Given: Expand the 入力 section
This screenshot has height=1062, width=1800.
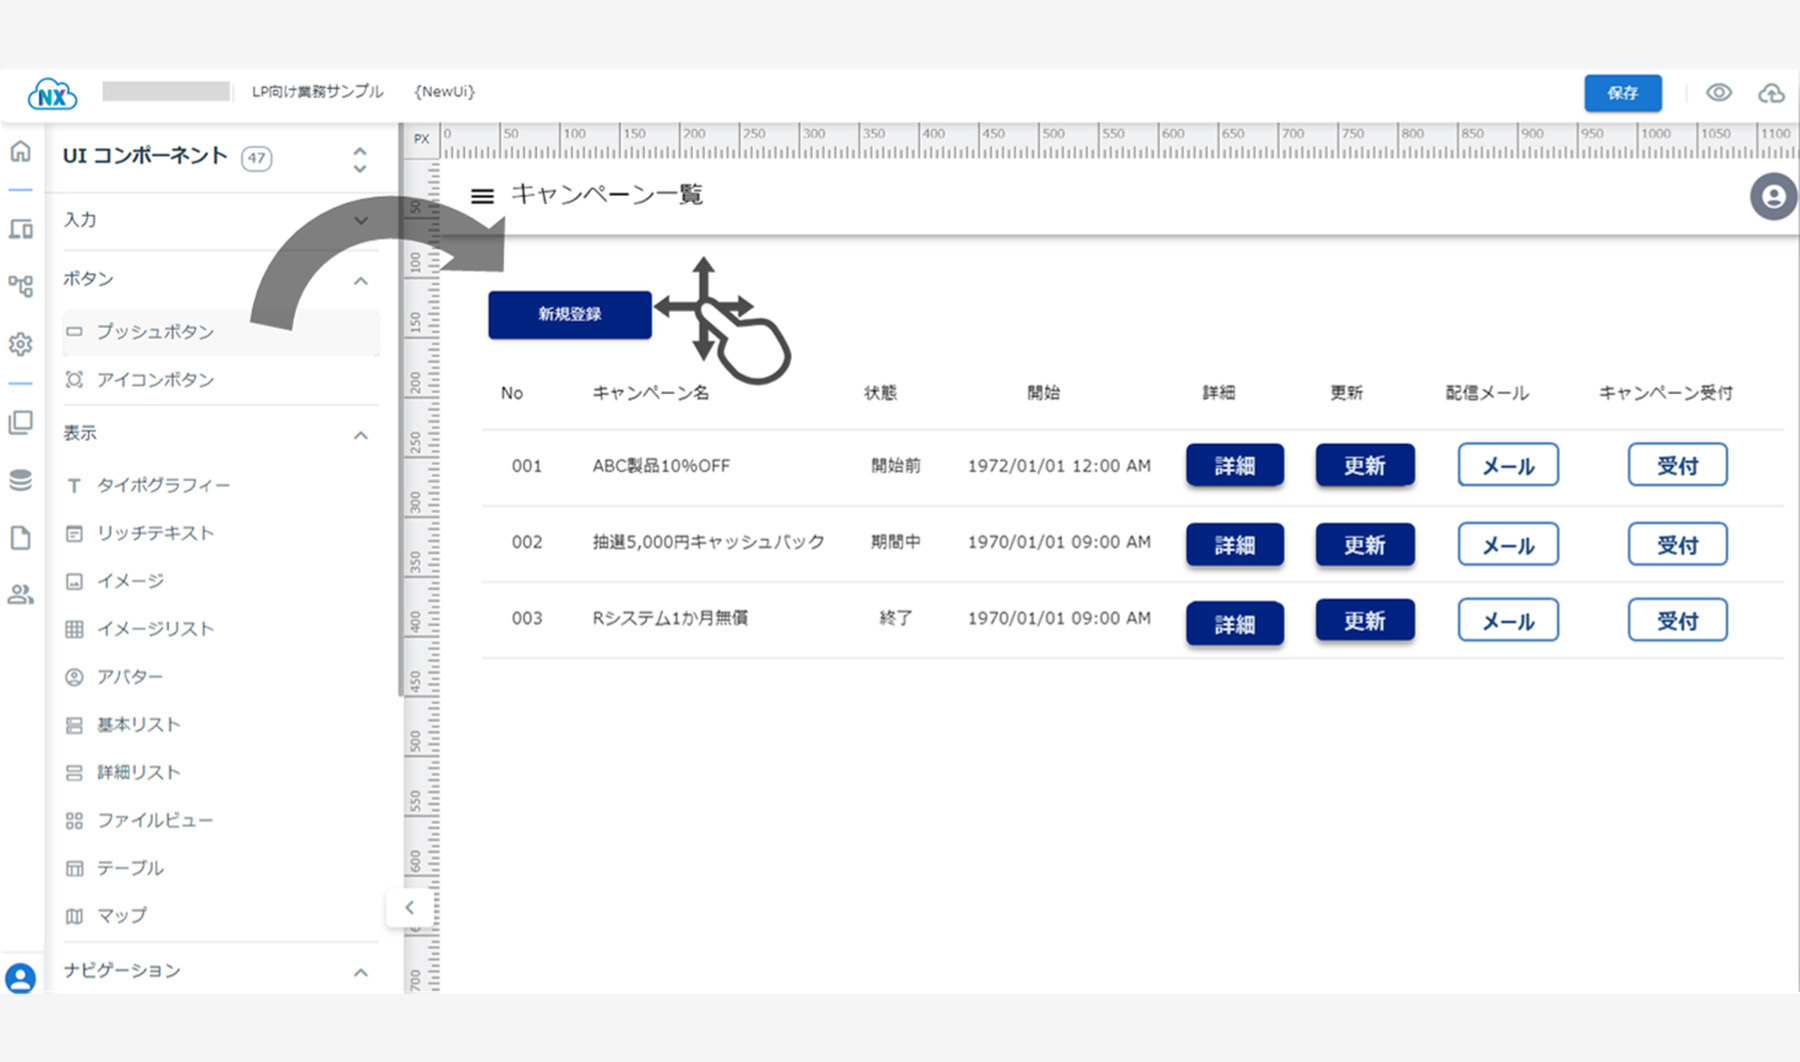Looking at the screenshot, I should click(361, 220).
